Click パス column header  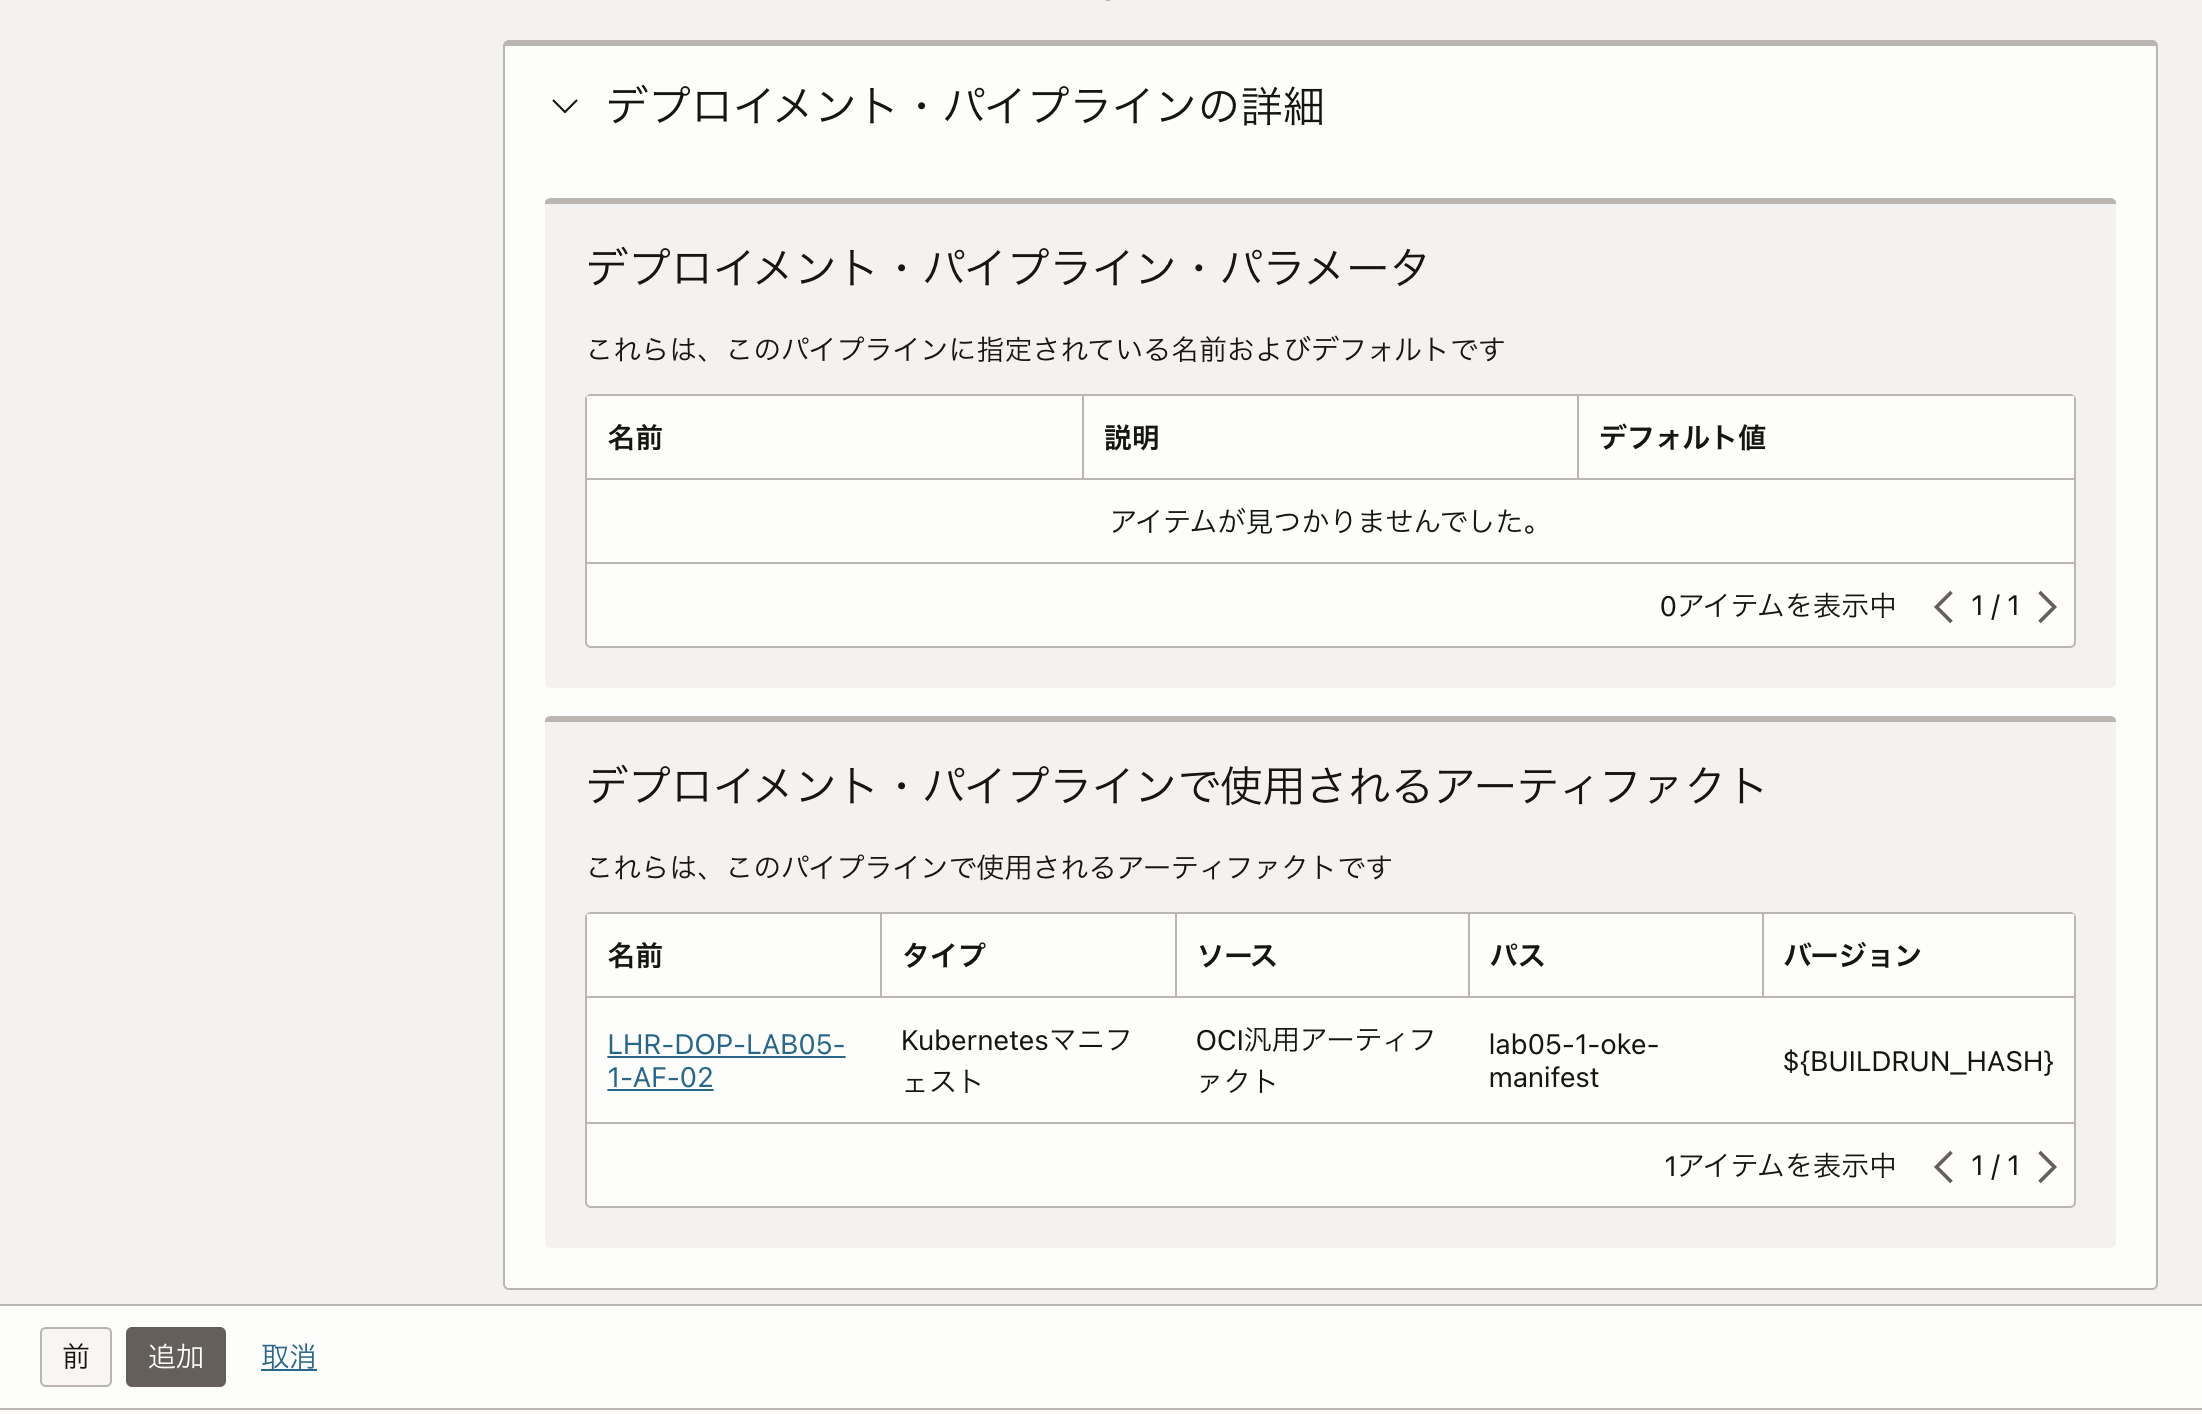[1517, 956]
